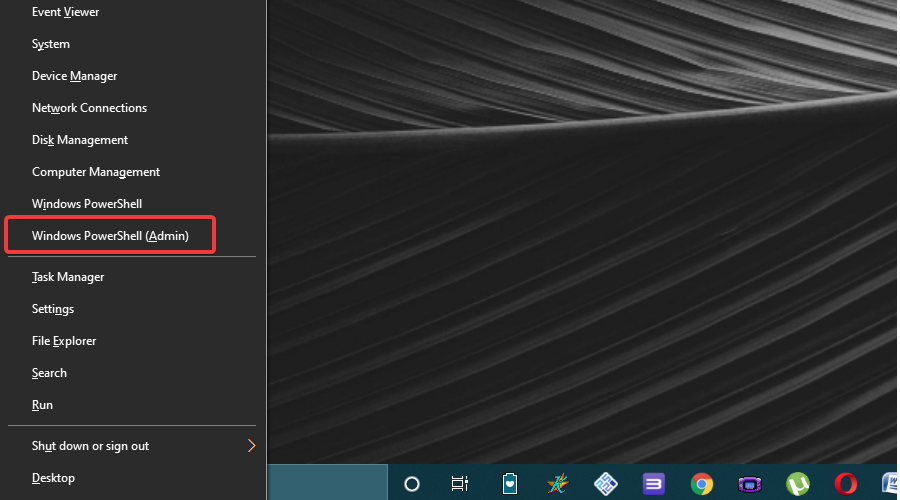900x500 pixels.
Task: Launch the colorful star K app
Action: (x=557, y=483)
